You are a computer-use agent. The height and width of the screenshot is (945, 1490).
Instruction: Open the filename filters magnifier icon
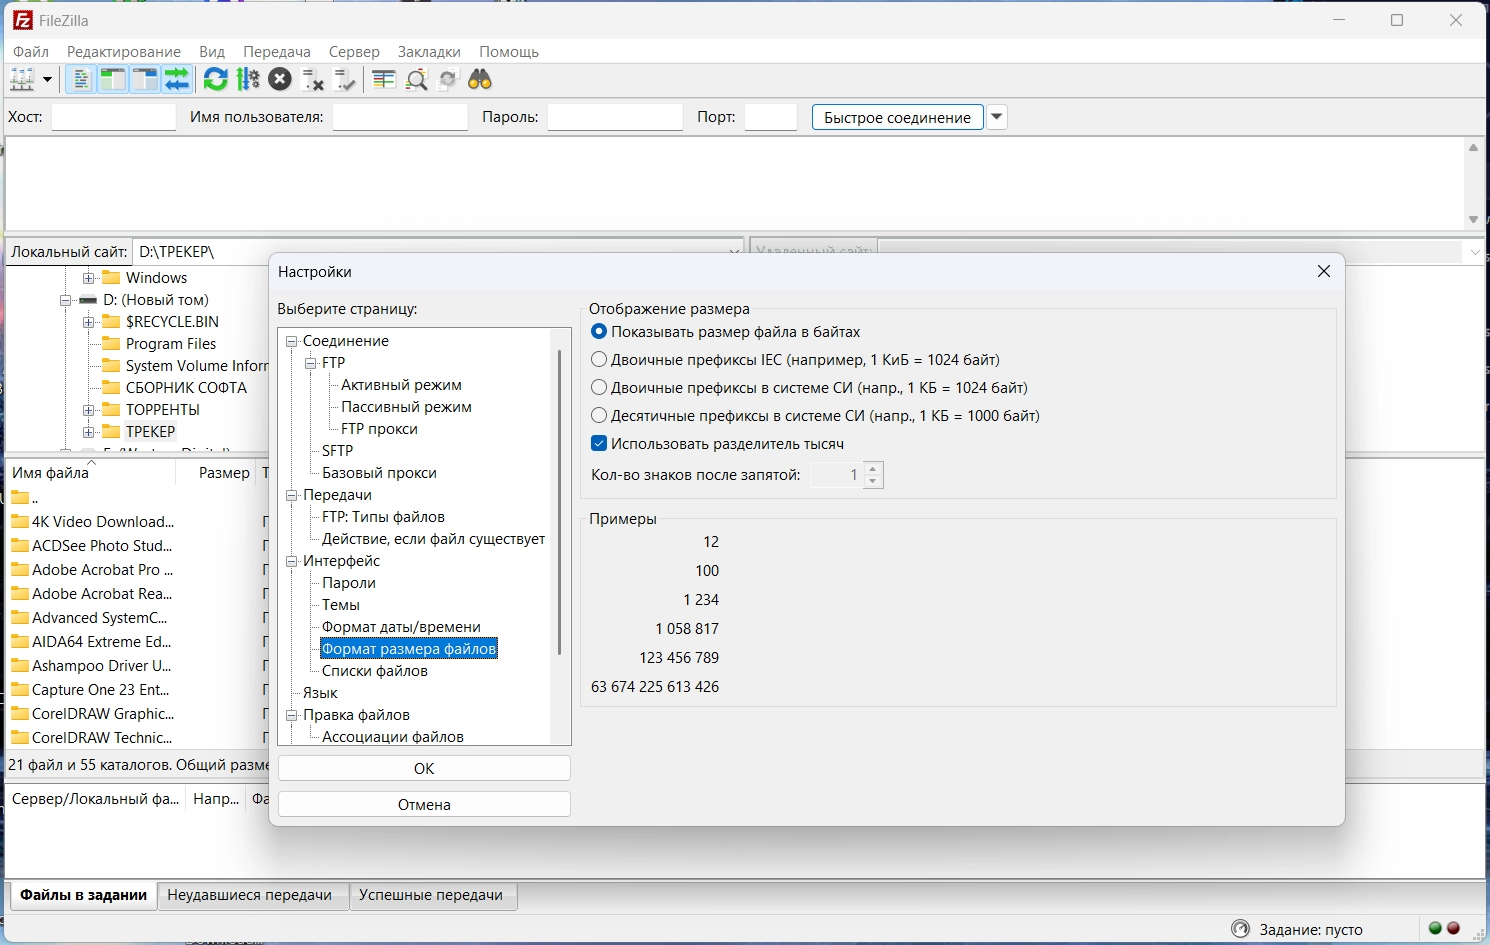(x=416, y=80)
